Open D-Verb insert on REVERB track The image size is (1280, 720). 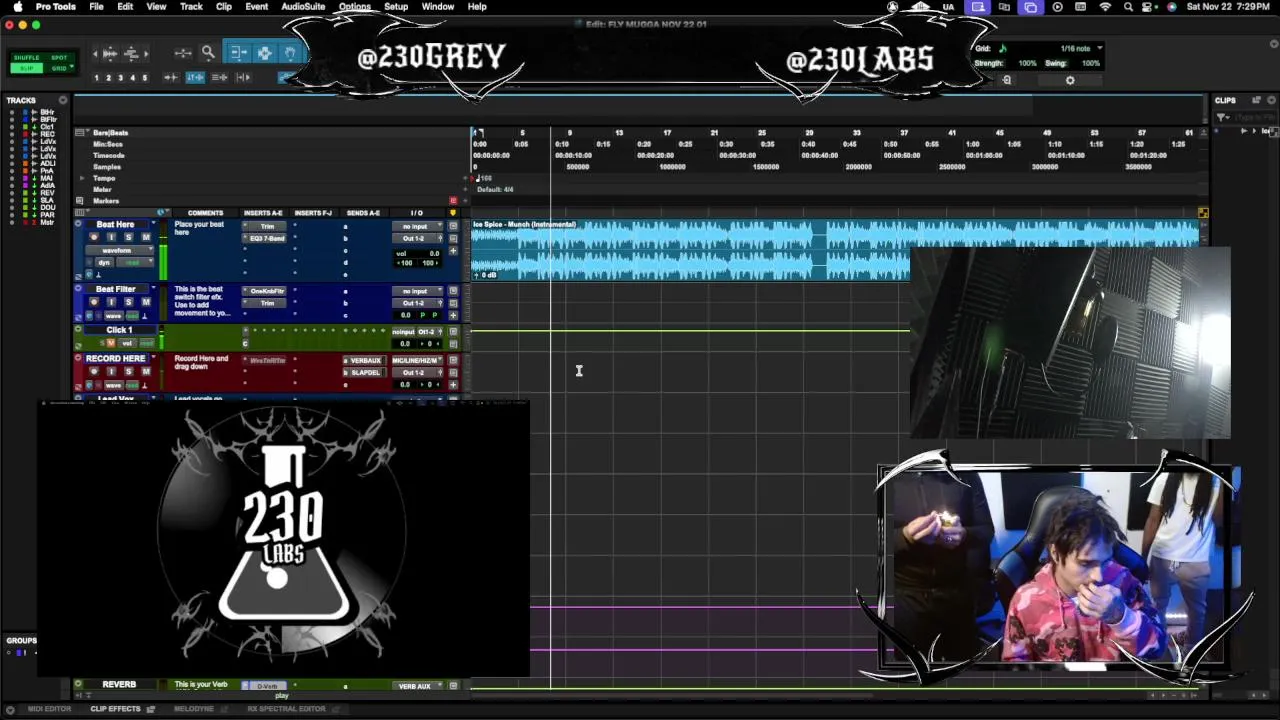click(266, 686)
